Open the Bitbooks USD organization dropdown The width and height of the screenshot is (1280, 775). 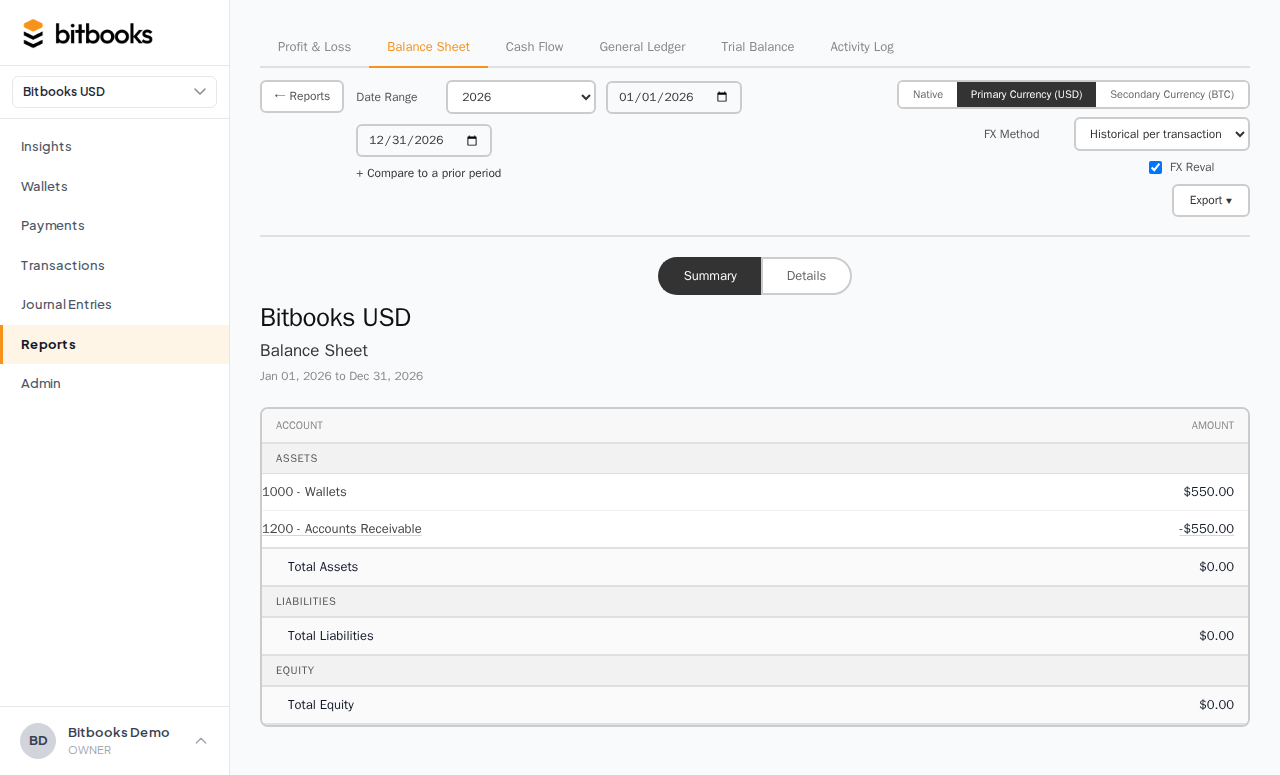(114, 92)
